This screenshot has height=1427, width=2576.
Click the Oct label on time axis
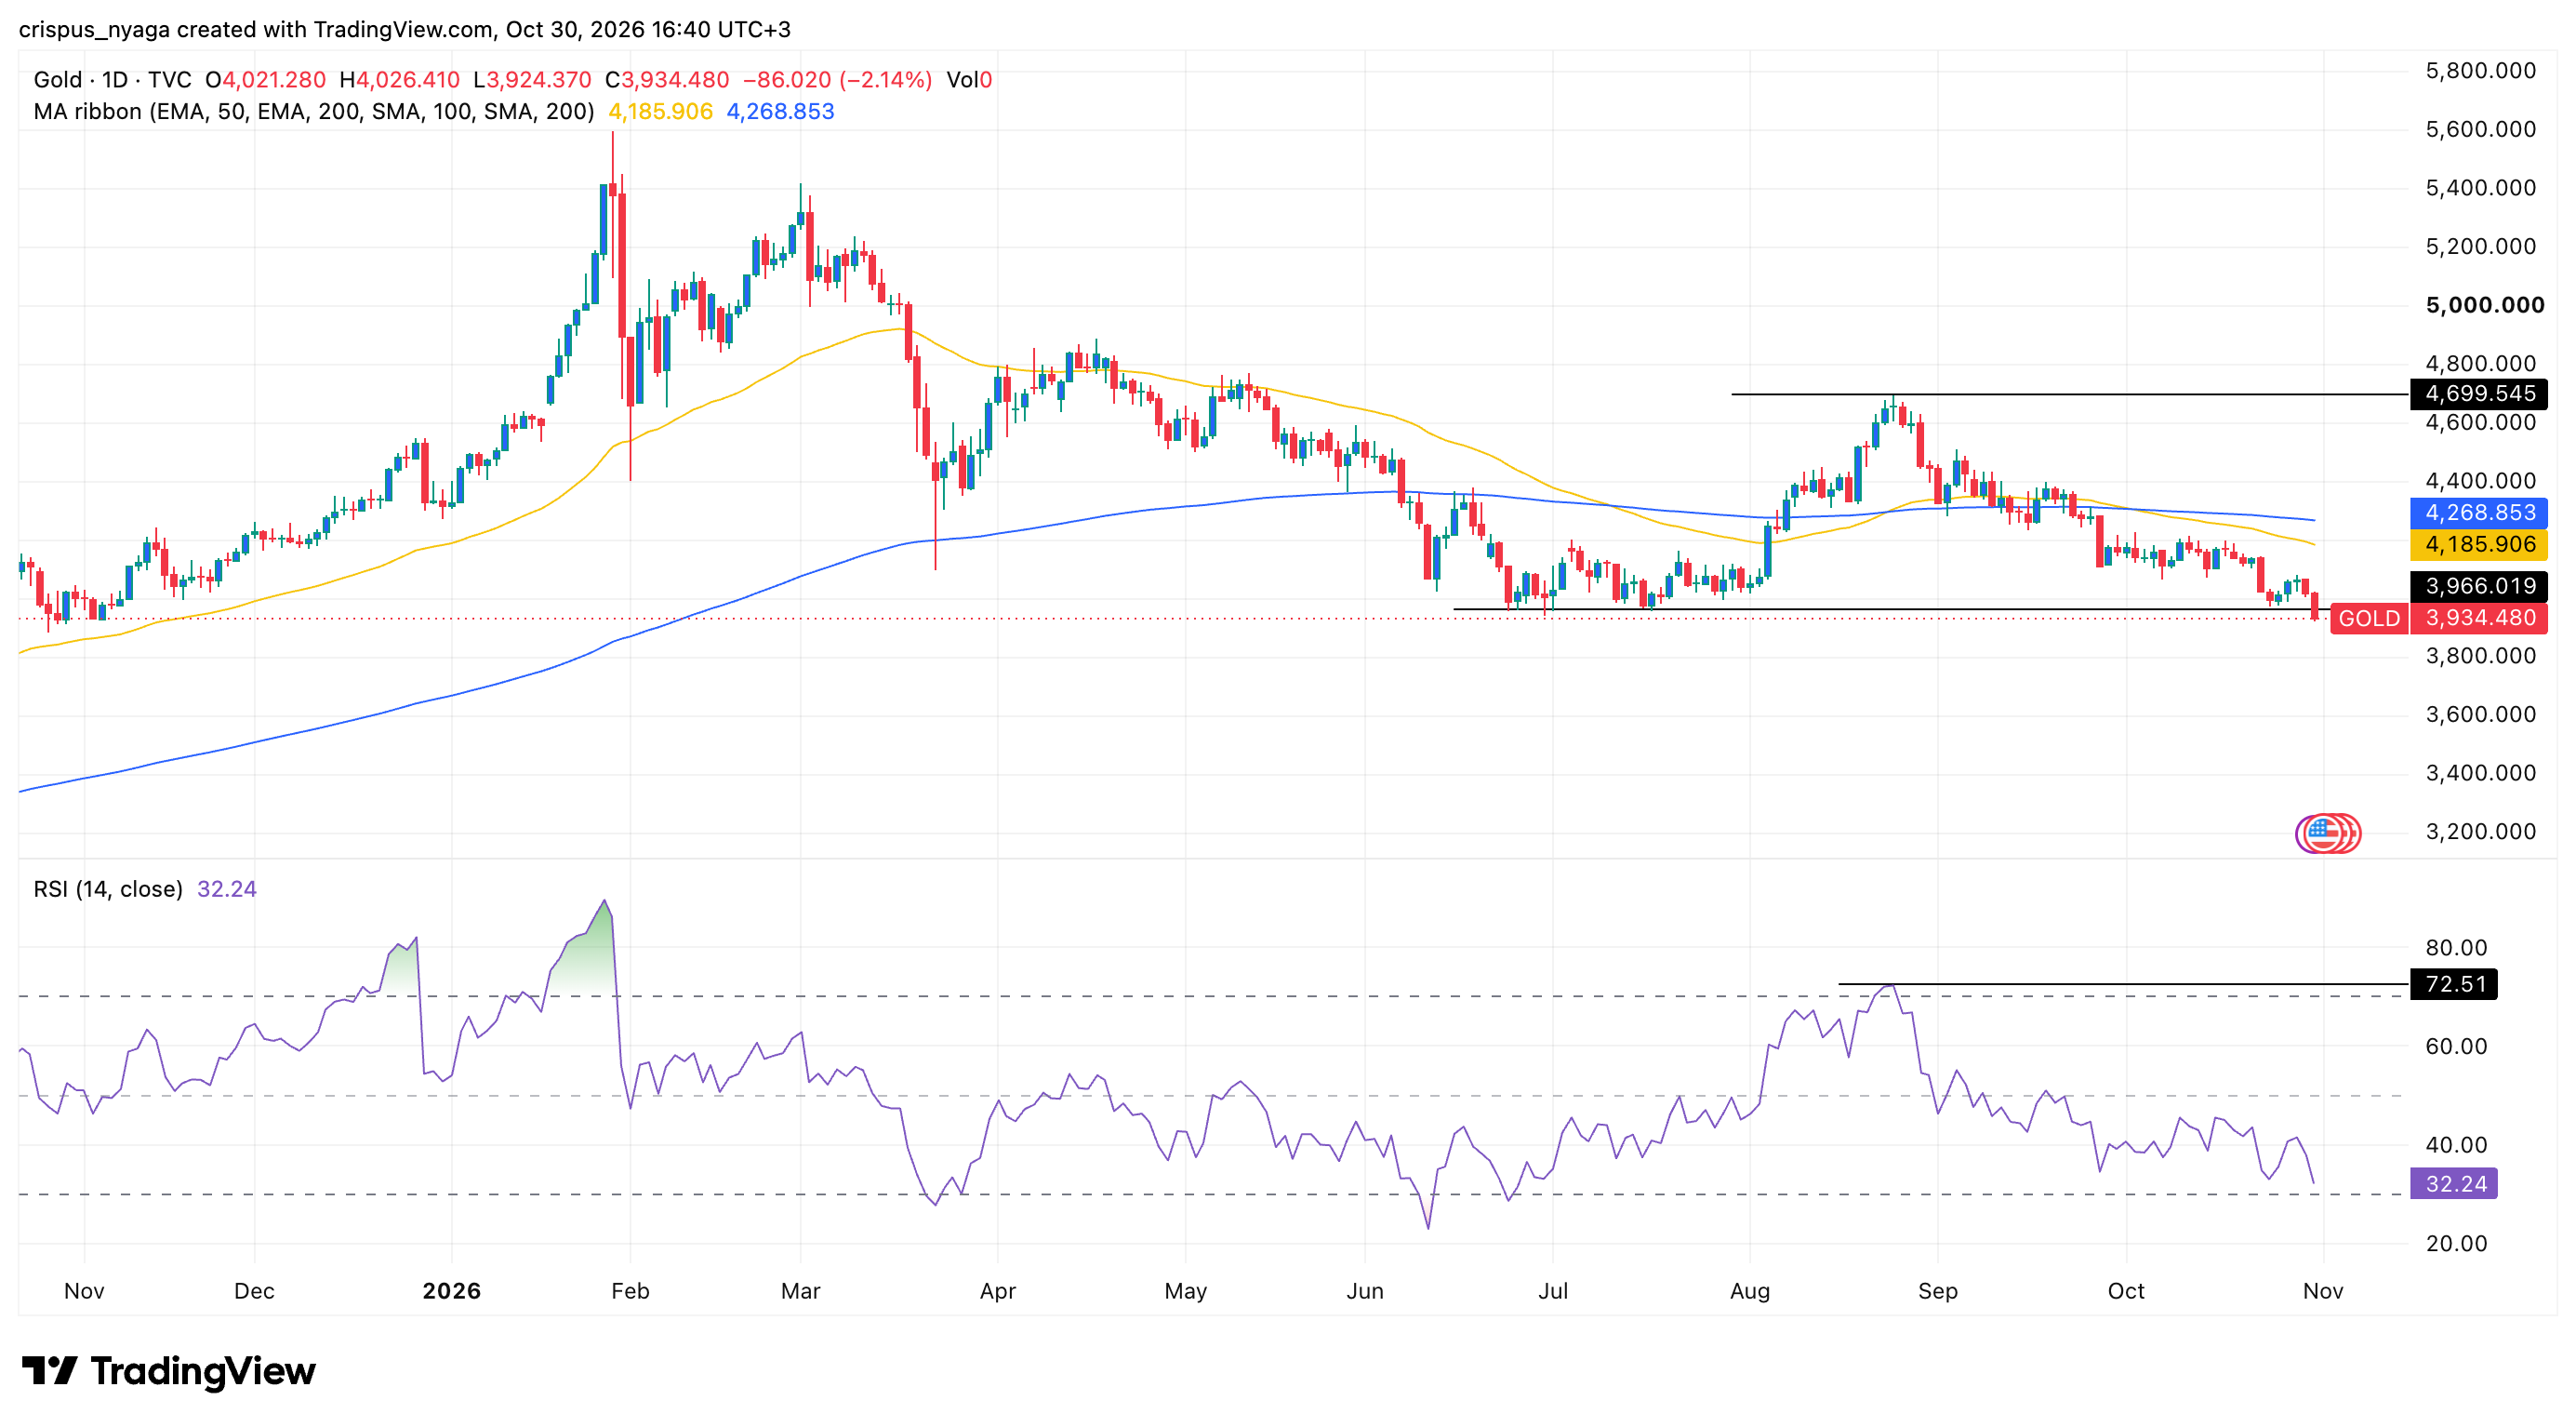[2126, 1291]
